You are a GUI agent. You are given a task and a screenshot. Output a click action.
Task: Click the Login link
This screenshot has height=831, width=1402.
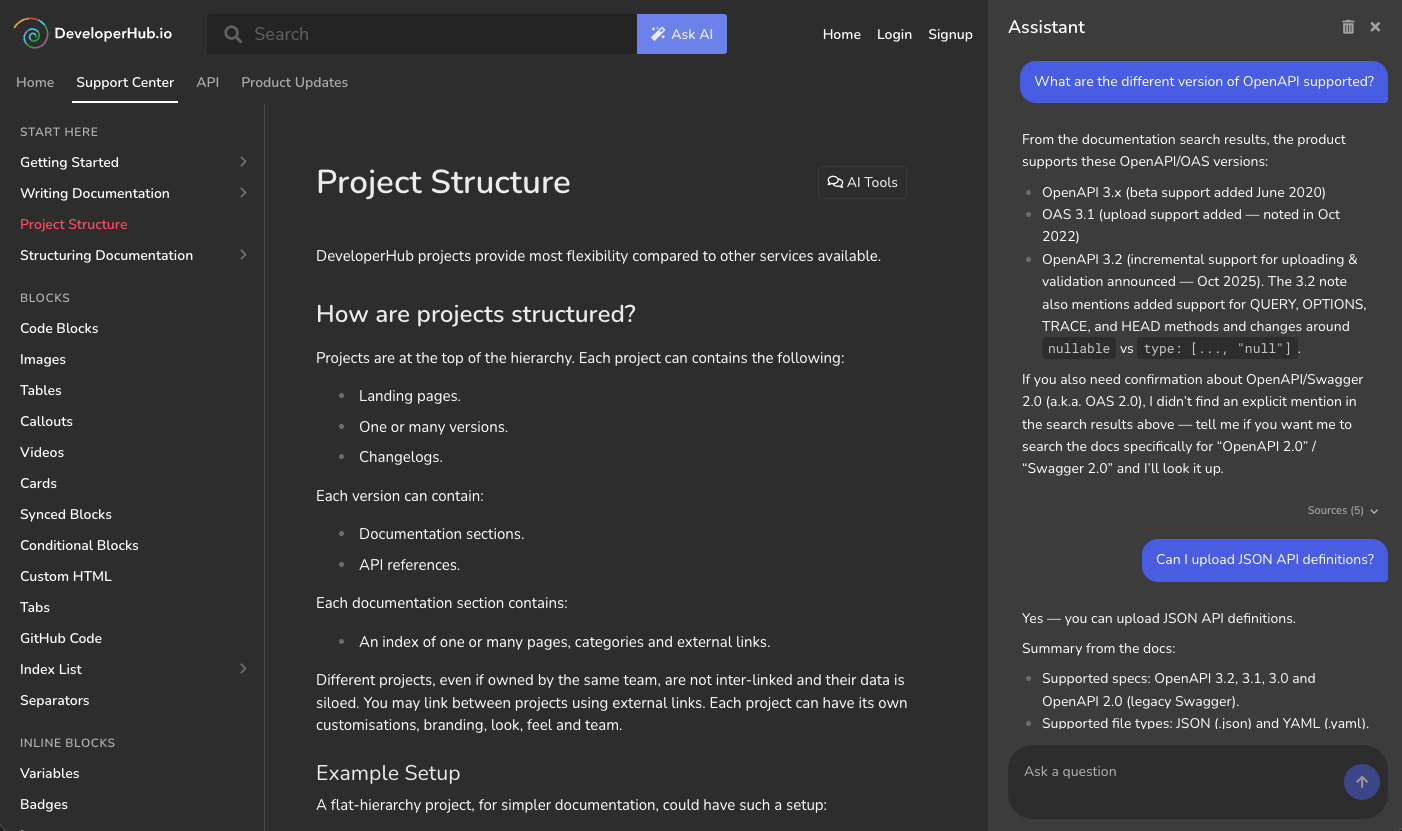[894, 34]
